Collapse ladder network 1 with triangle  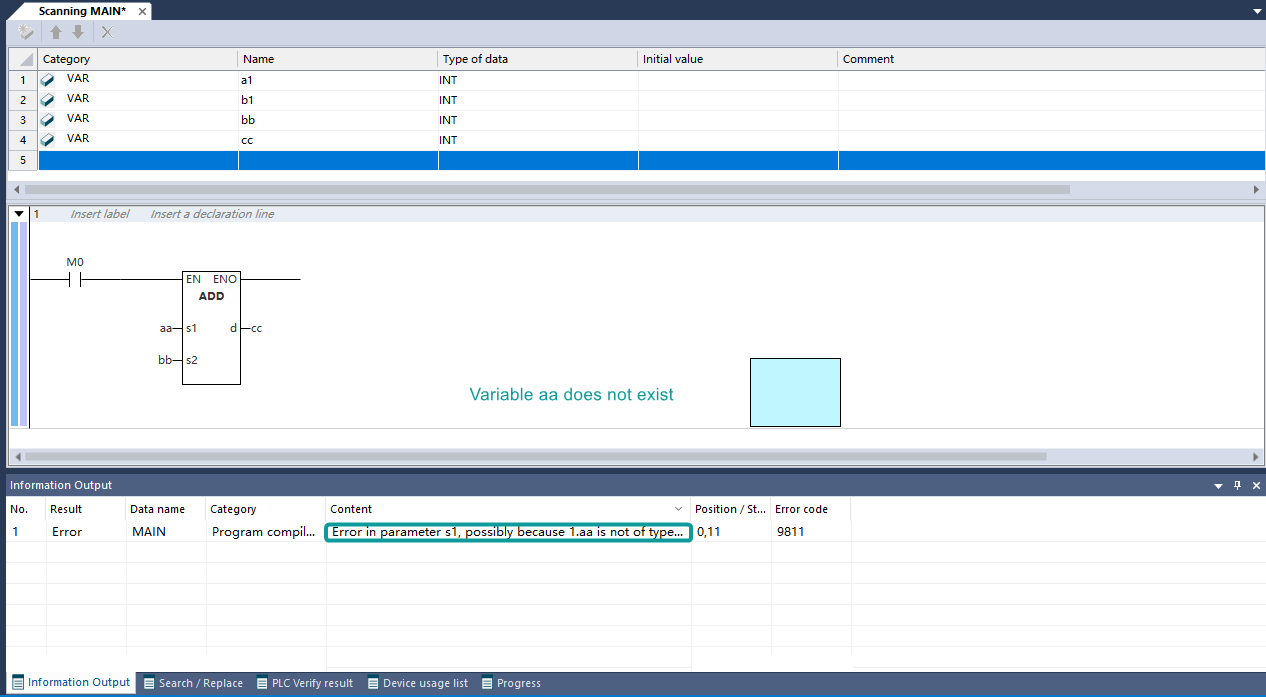pyautogui.click(x=19, y=214)
